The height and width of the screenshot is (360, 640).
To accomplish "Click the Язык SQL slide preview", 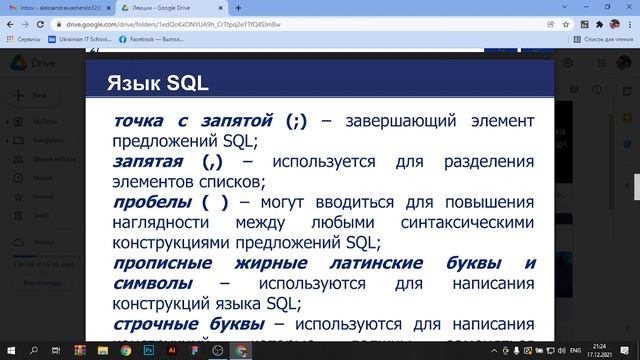I will pyautogui.click(x=320, y=200).
